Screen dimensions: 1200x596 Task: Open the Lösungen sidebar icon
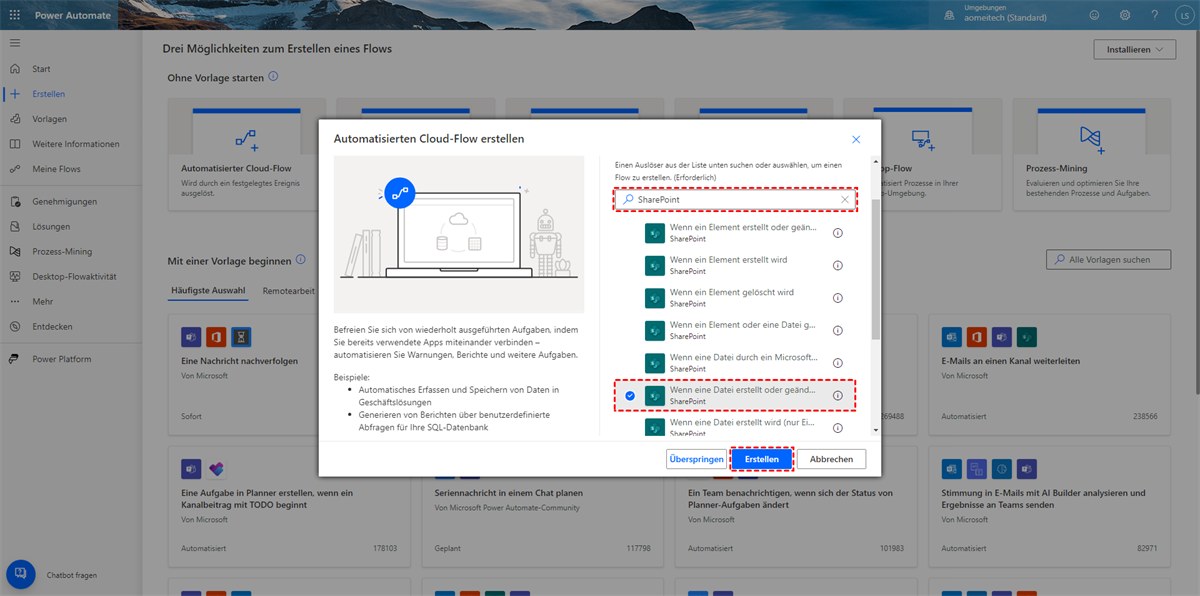click(x=14, y=227)
